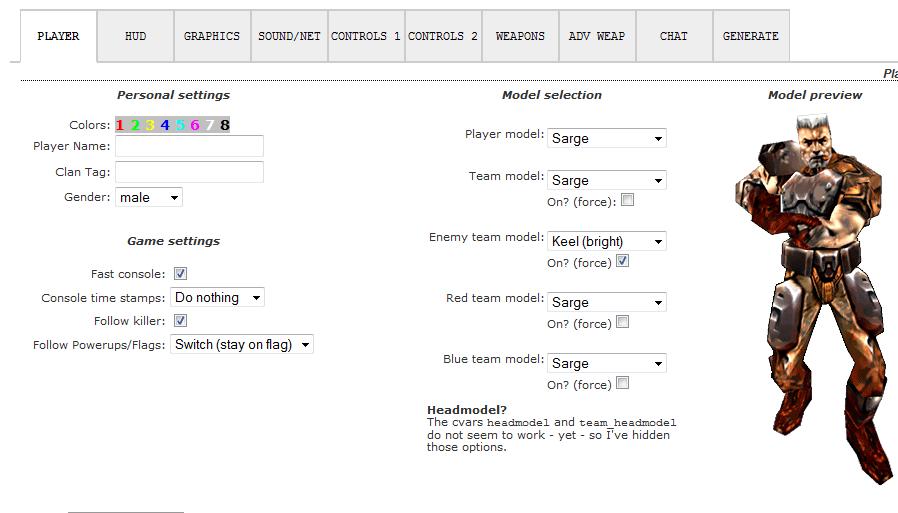The width and height of the screenshot is (898, 513).
Task: Go to the SOUND/NET tab
Action: click(289, 36)
